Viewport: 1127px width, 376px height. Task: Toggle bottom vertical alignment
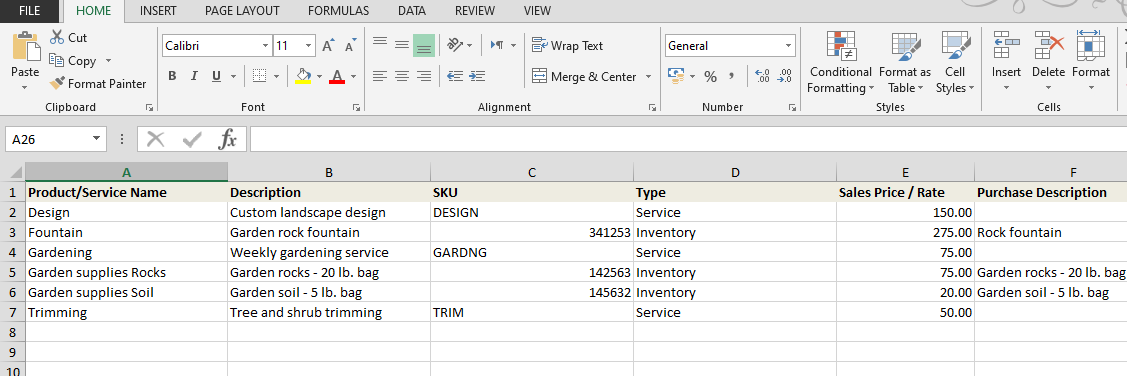[423, 45]
